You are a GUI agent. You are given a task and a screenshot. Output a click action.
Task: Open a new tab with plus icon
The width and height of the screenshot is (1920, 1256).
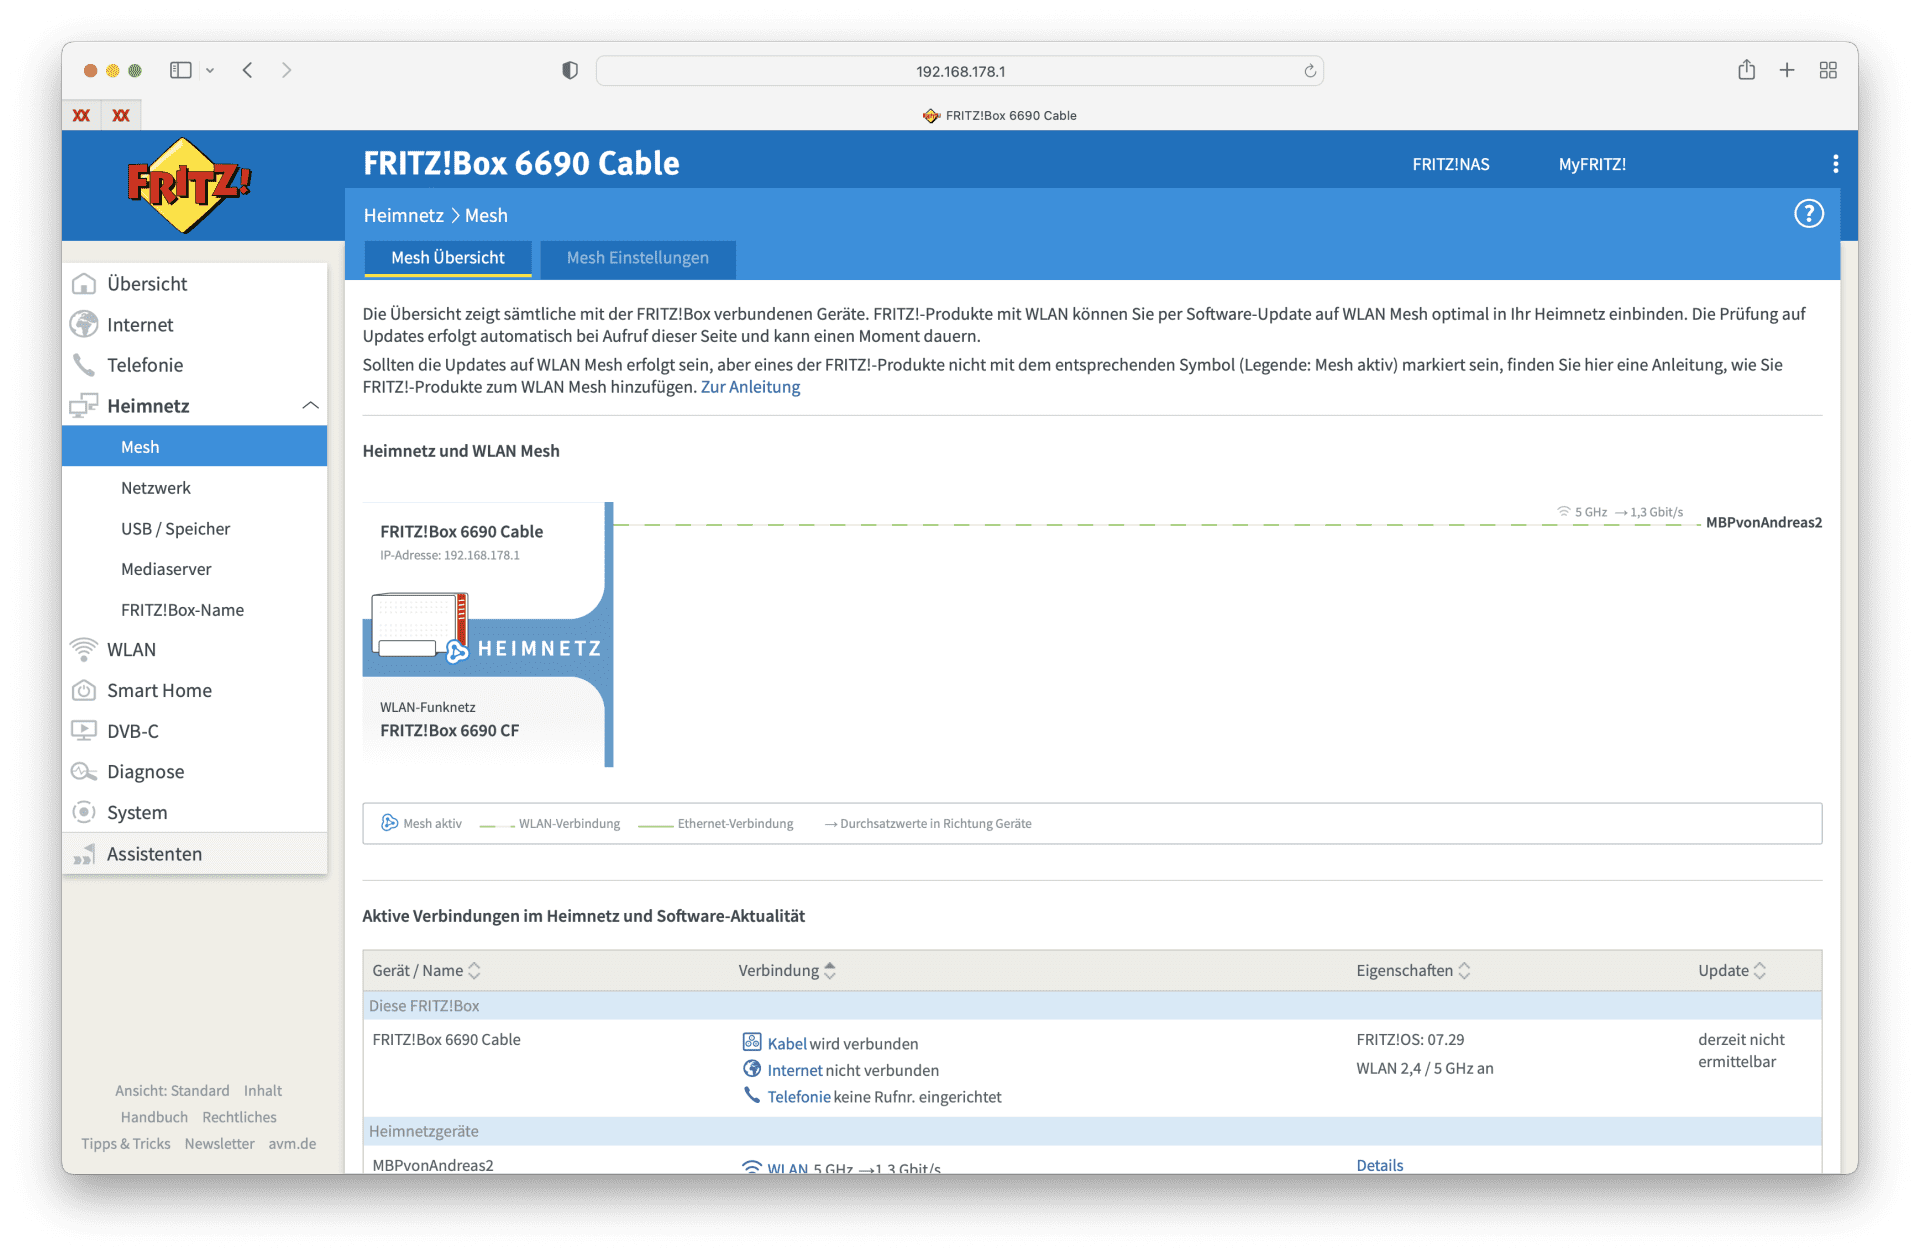coord(1787,70)
